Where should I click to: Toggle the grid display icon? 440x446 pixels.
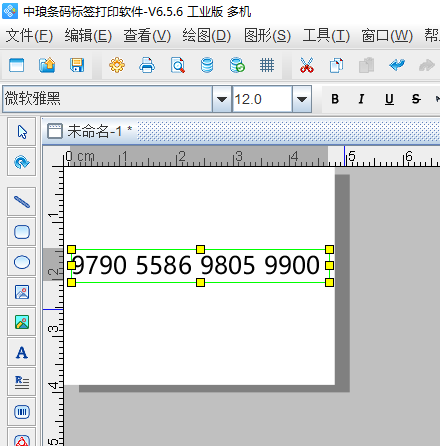267,65
